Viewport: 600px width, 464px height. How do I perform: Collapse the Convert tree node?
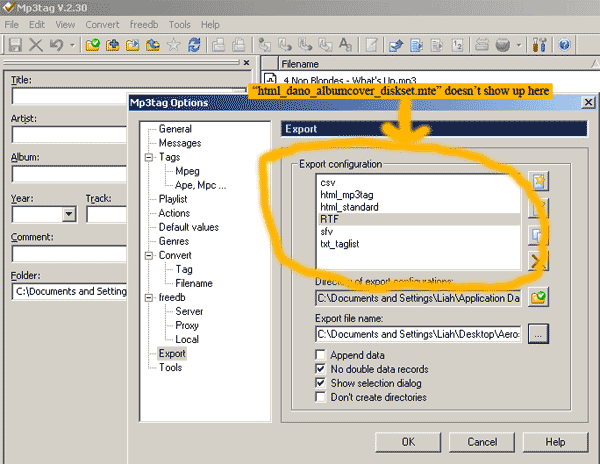tap(149, 256)
